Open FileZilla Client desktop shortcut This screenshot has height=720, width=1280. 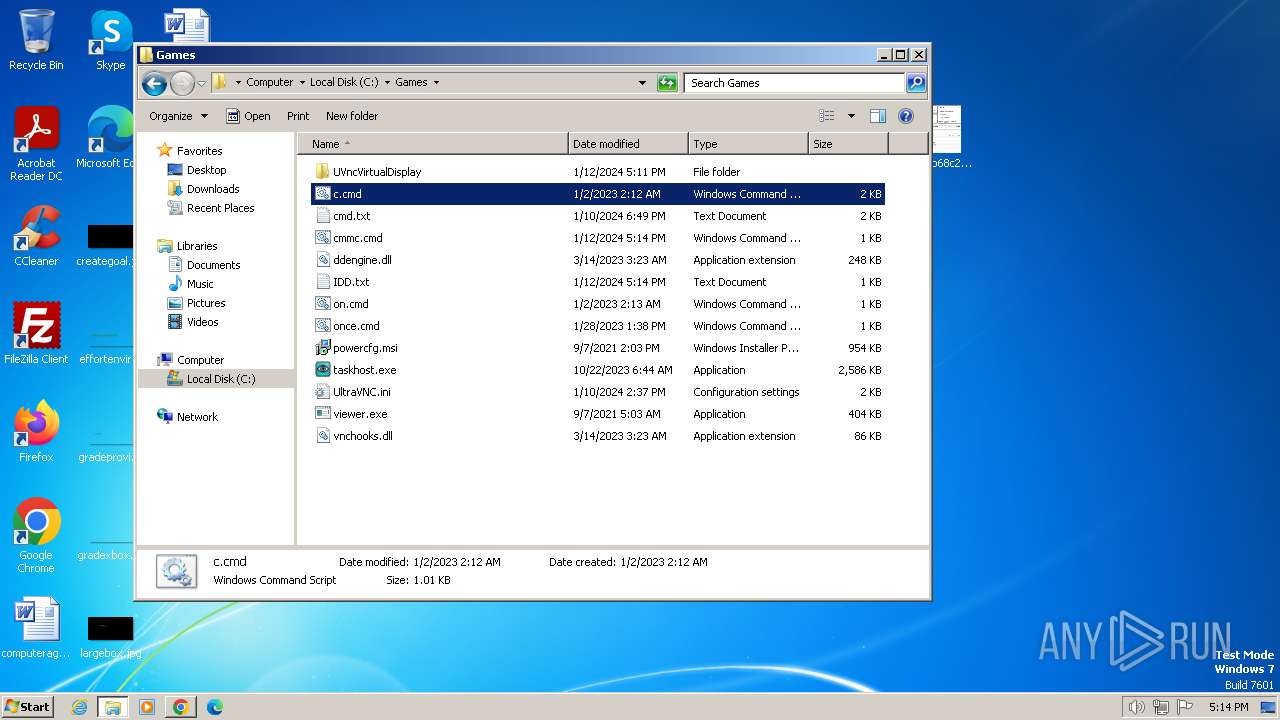(36, 333)
